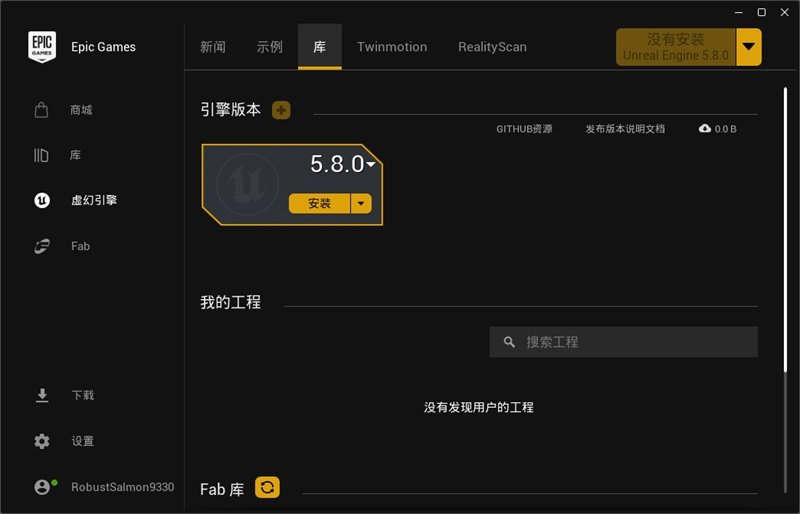The height and width of the screenshot is (514, 800).
Task: Open the 发布版本说明文档 link
Action: point(625,129)
